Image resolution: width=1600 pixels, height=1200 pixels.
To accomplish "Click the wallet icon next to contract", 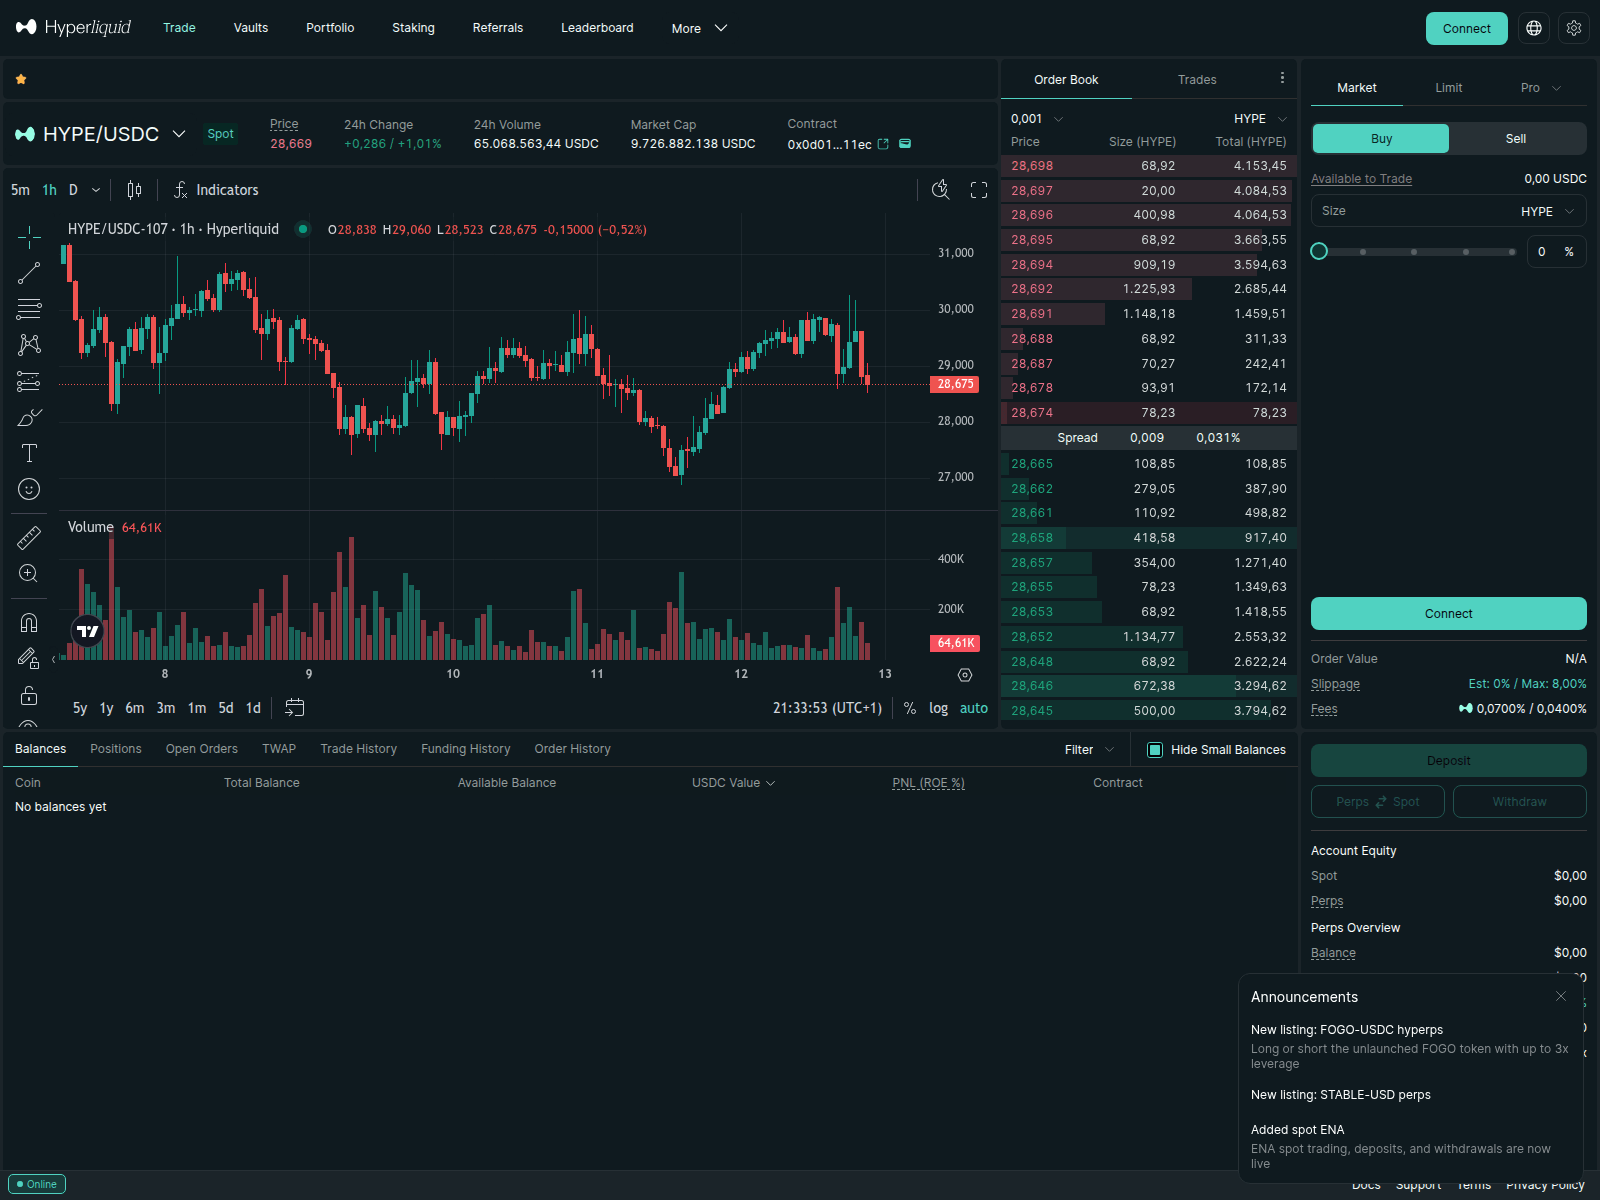I will 905,144.
